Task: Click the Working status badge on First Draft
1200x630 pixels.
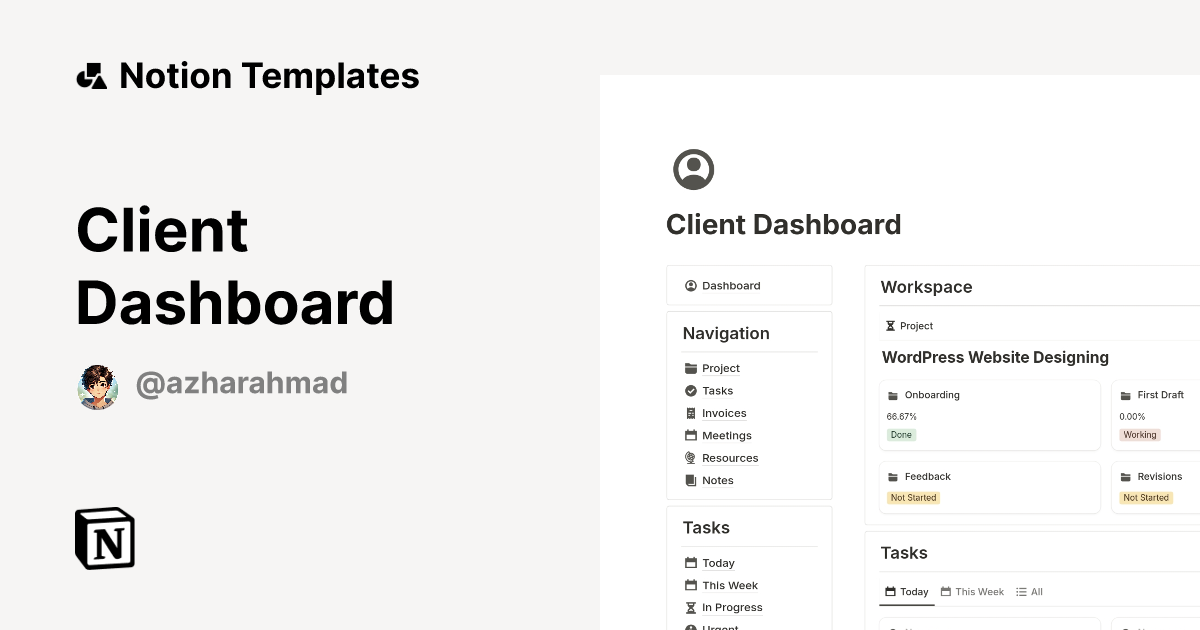Action: pyautogui.click(x=1139, y=435)
